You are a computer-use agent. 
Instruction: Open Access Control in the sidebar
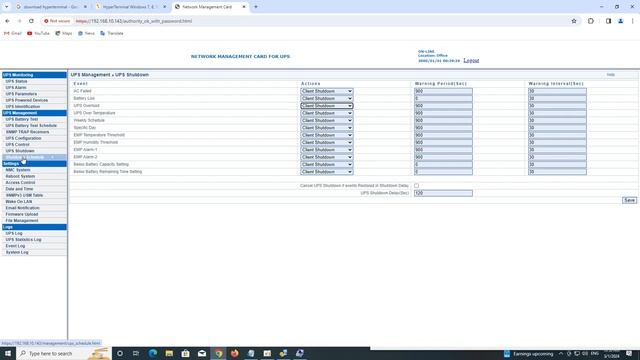20,182
